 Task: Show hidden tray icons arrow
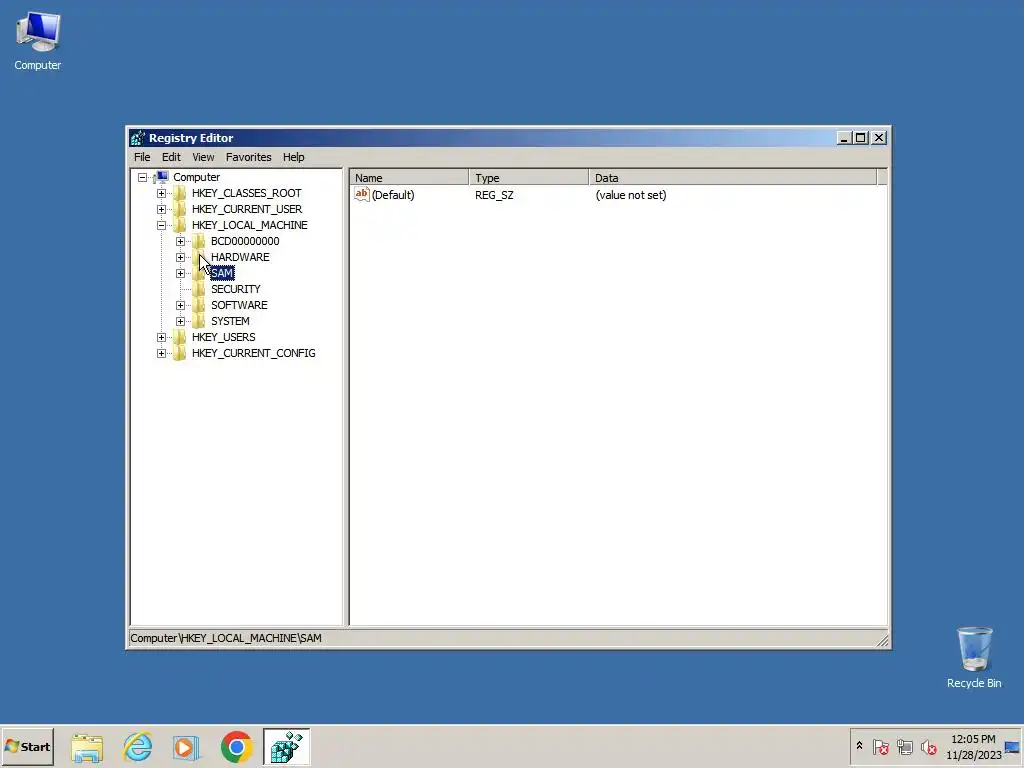[x=859, y=746]
